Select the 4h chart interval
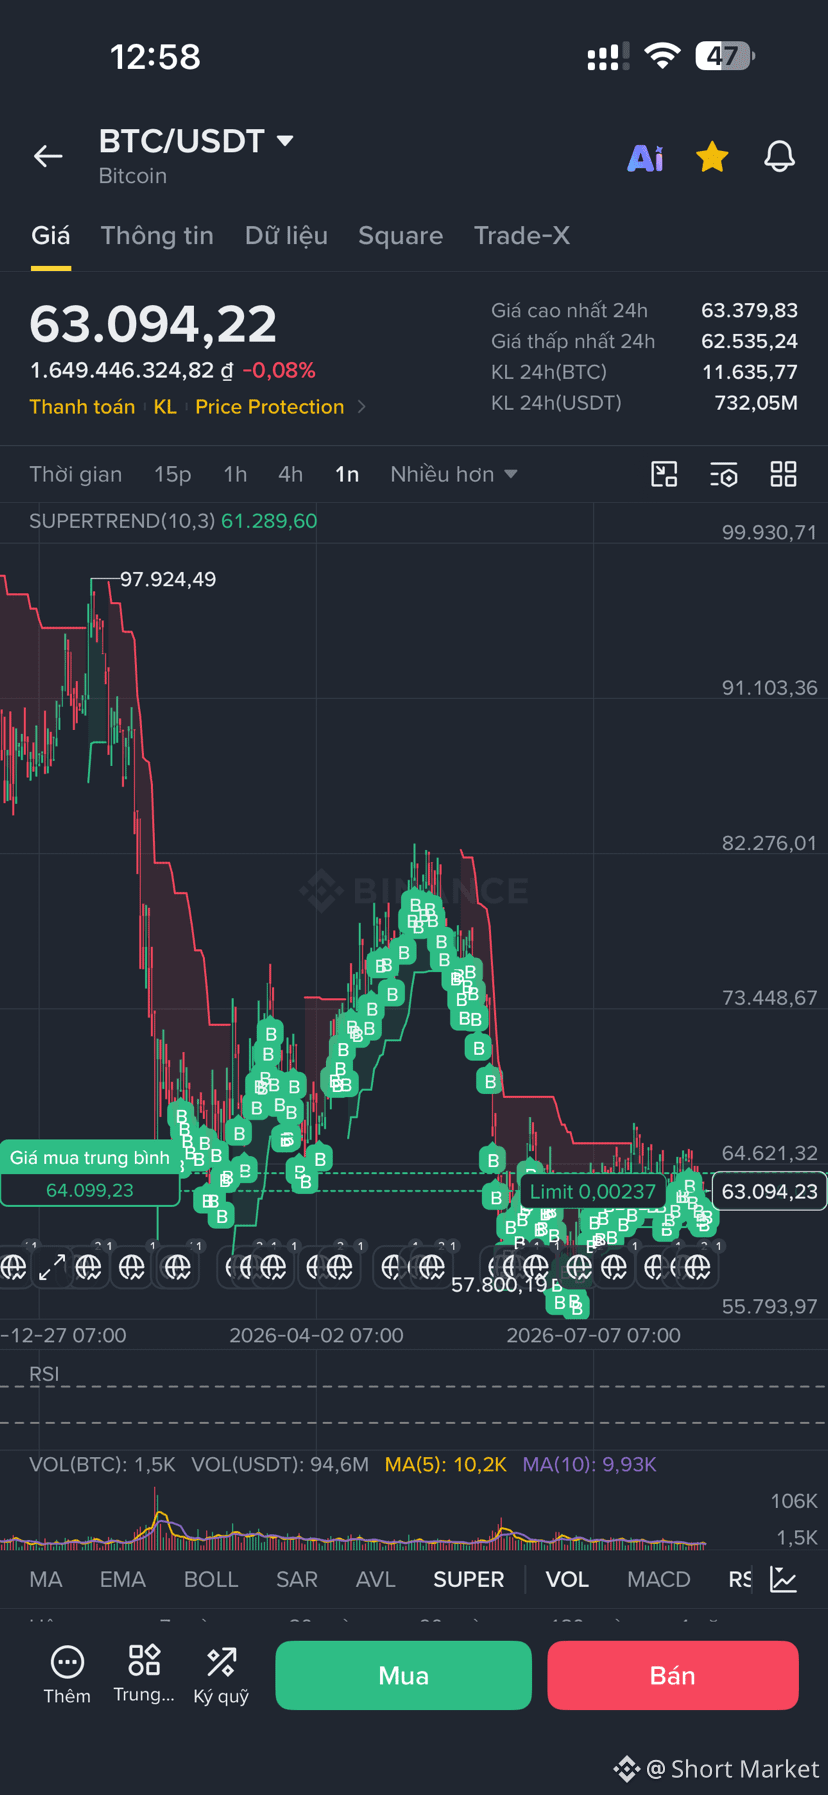Screen dimensions: 828x1795 (x=290, y=474)
